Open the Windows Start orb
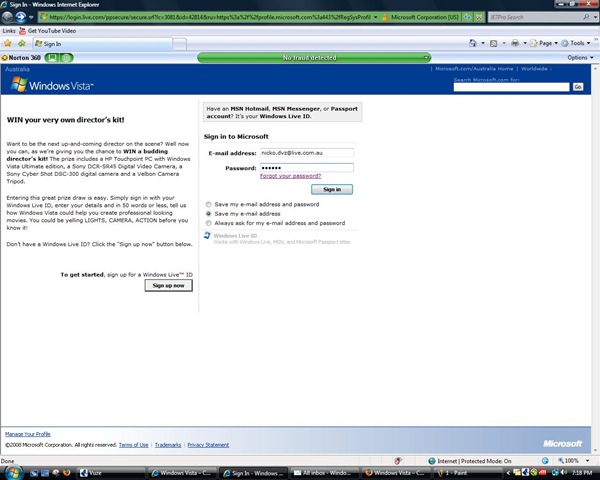Image resolution: width=600 pixels, height=480 pixels. [14, 472]
